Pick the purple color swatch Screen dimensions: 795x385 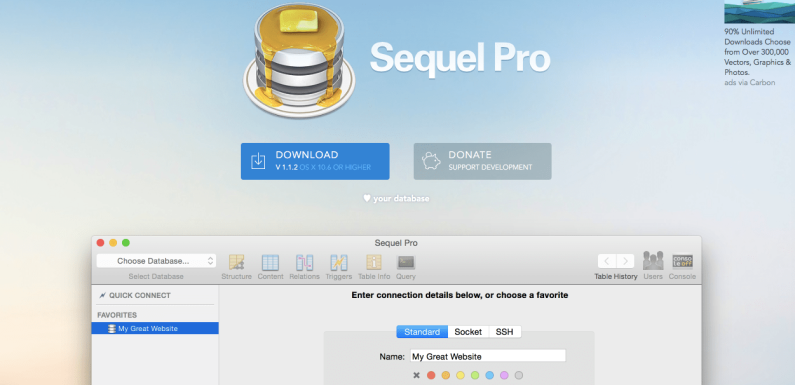click(x=504, y=375)
